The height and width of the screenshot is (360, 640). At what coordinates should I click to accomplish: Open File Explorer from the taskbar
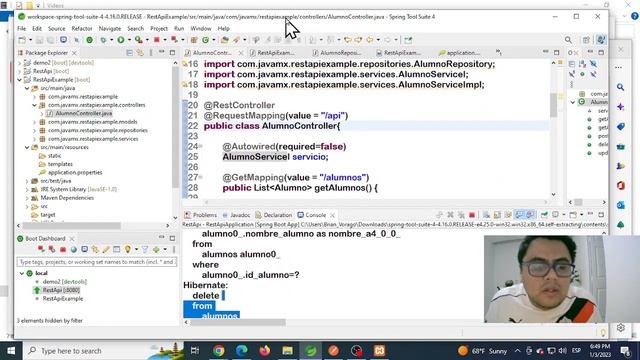coord(287,351)
